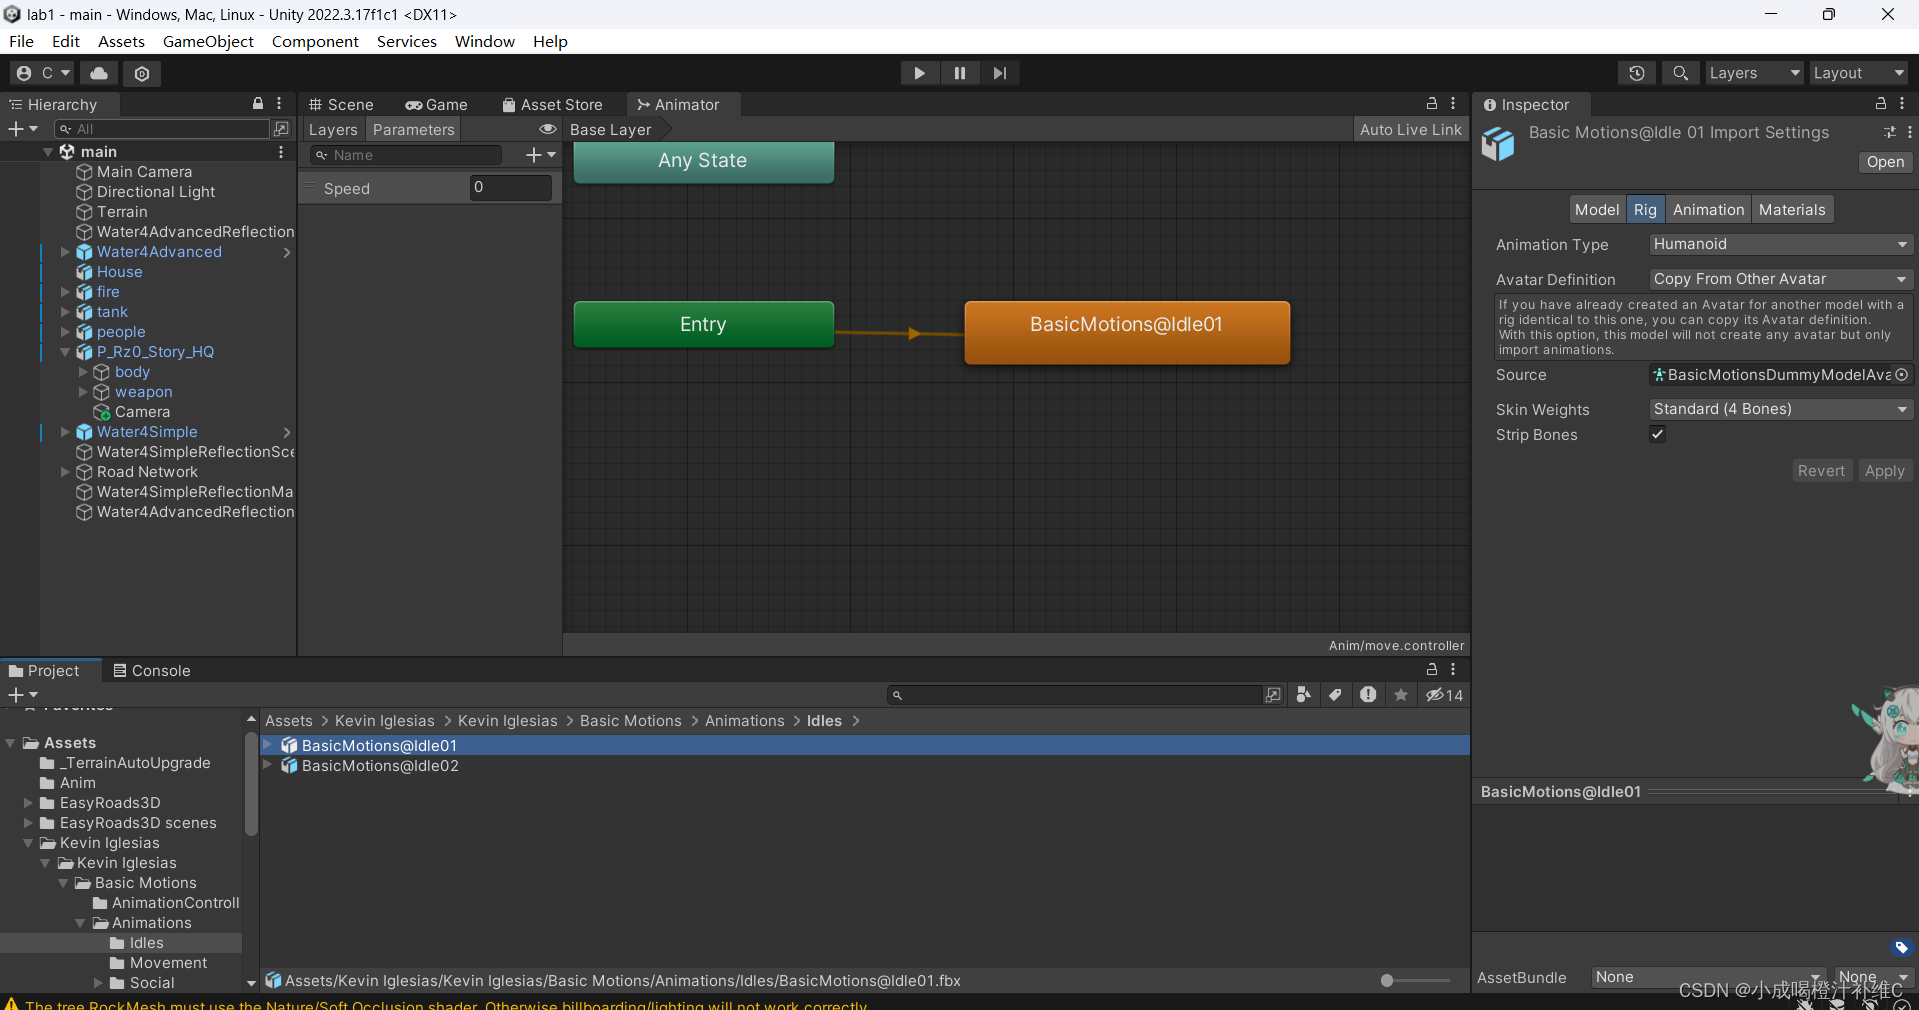The height and width of the screenshot is (1010, 1919).
Task: Open the Inspector panel context menu icon
Action: (x=1903, y=104)
